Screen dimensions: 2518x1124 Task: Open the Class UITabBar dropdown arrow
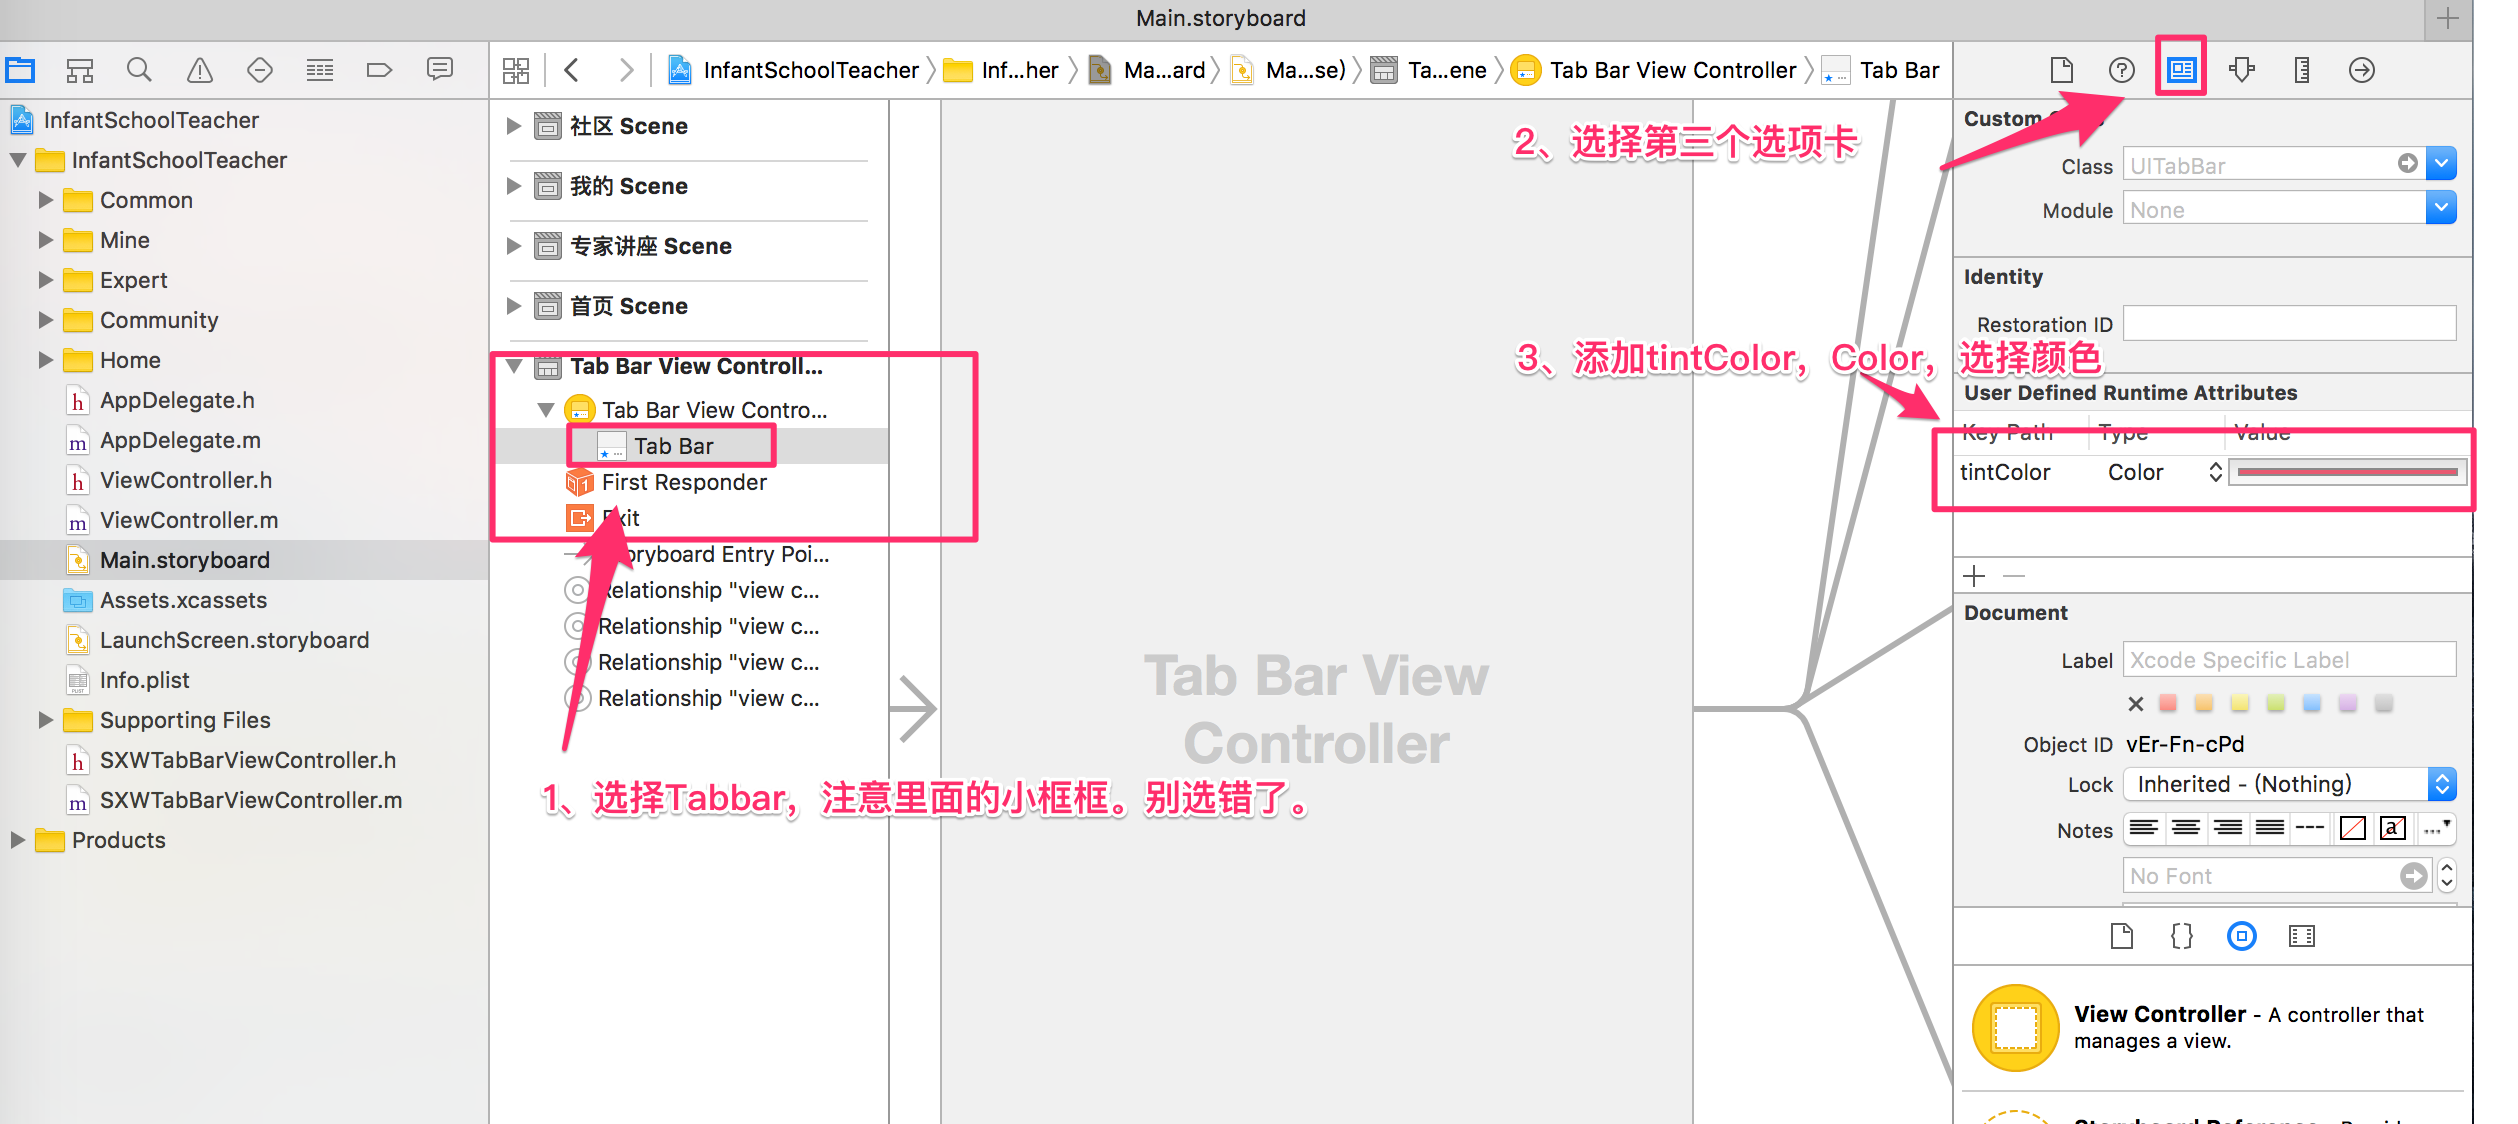2441,164
